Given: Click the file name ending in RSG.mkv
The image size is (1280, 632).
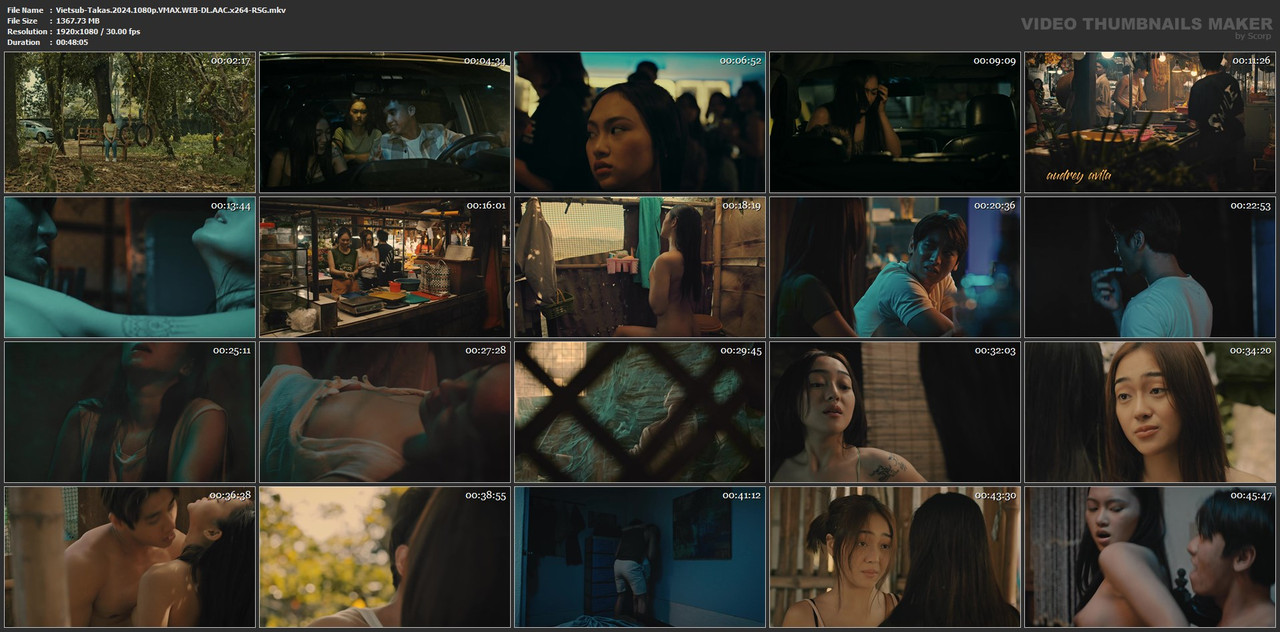Looking at the screenshot, I should 171,9.
